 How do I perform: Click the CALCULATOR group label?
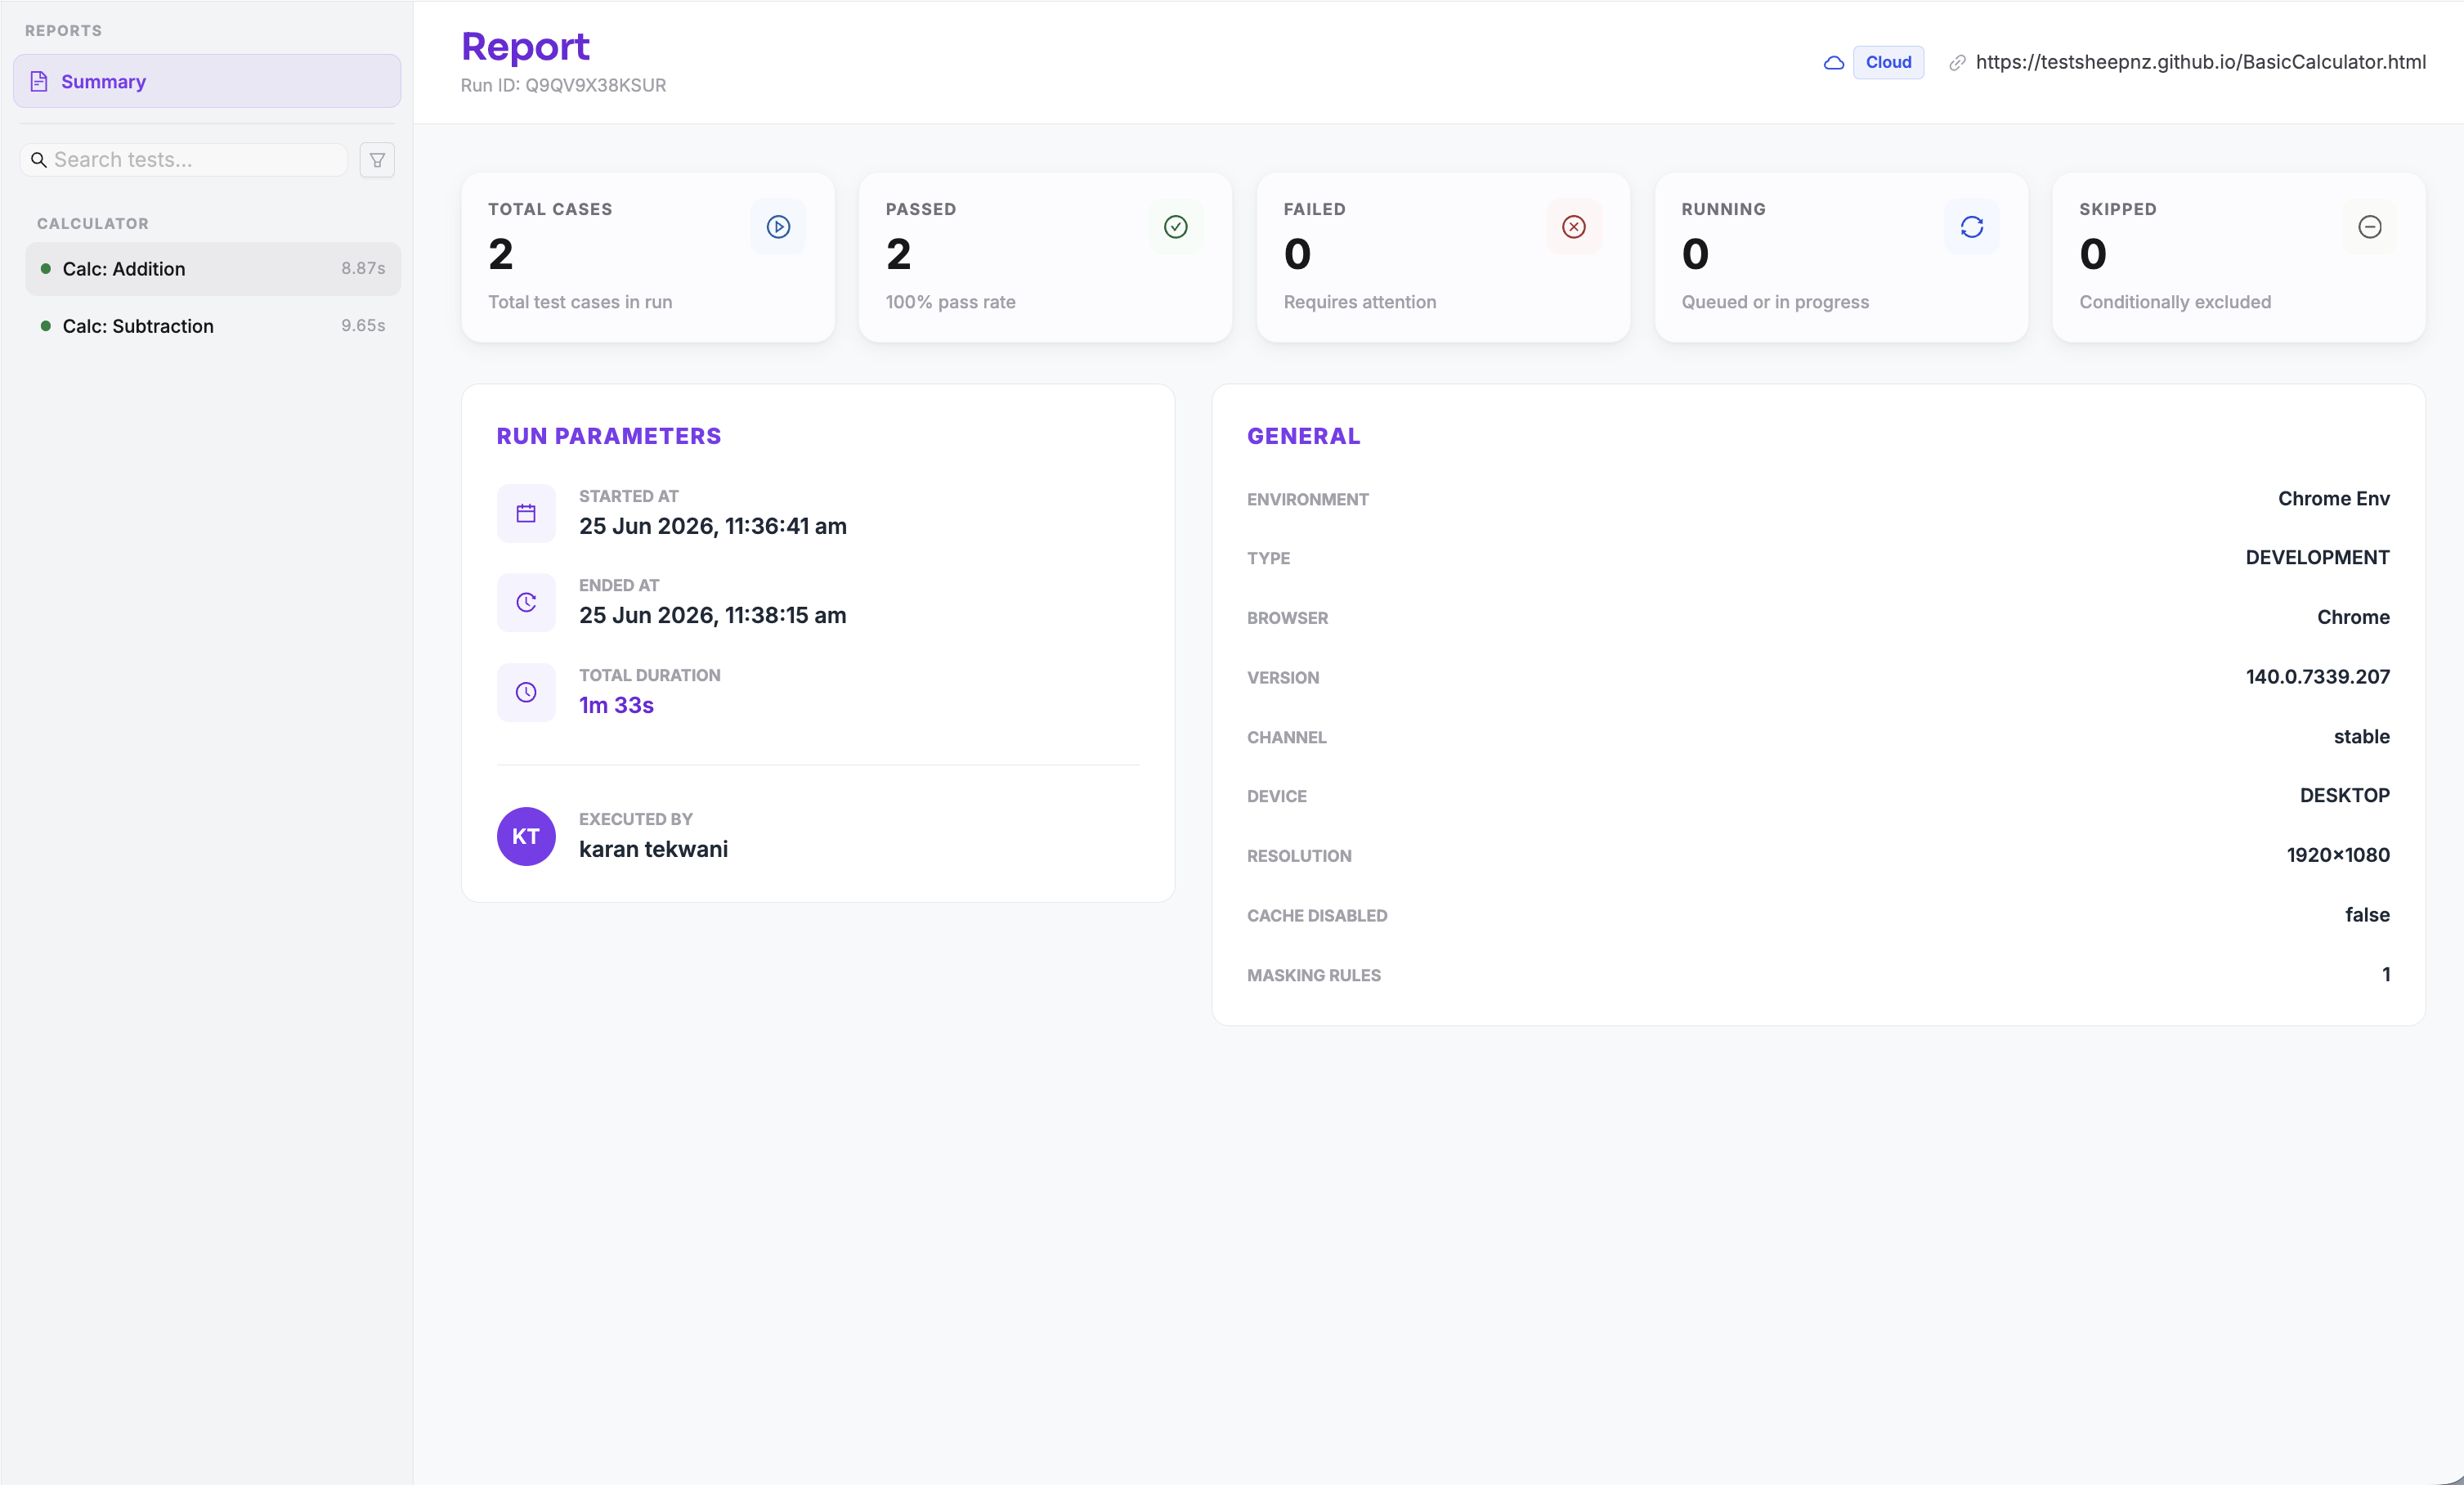pyautogui.click(x=93, y=224)
